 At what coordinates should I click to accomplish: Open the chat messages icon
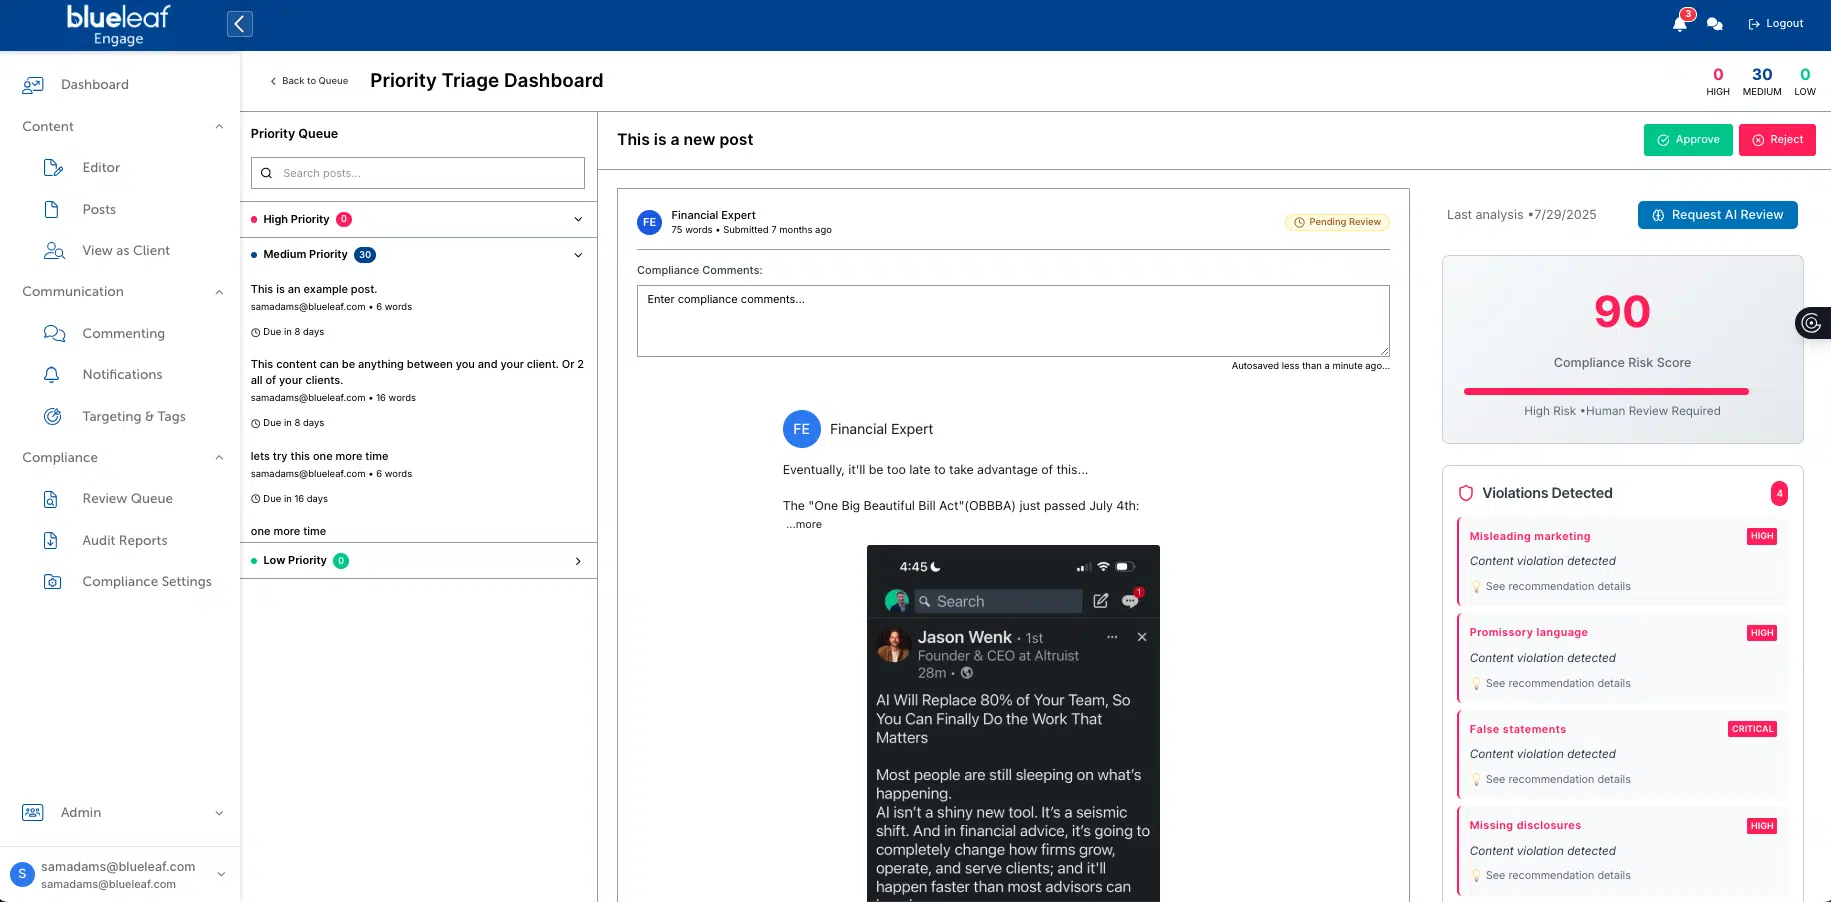[x=1715, y=24]
